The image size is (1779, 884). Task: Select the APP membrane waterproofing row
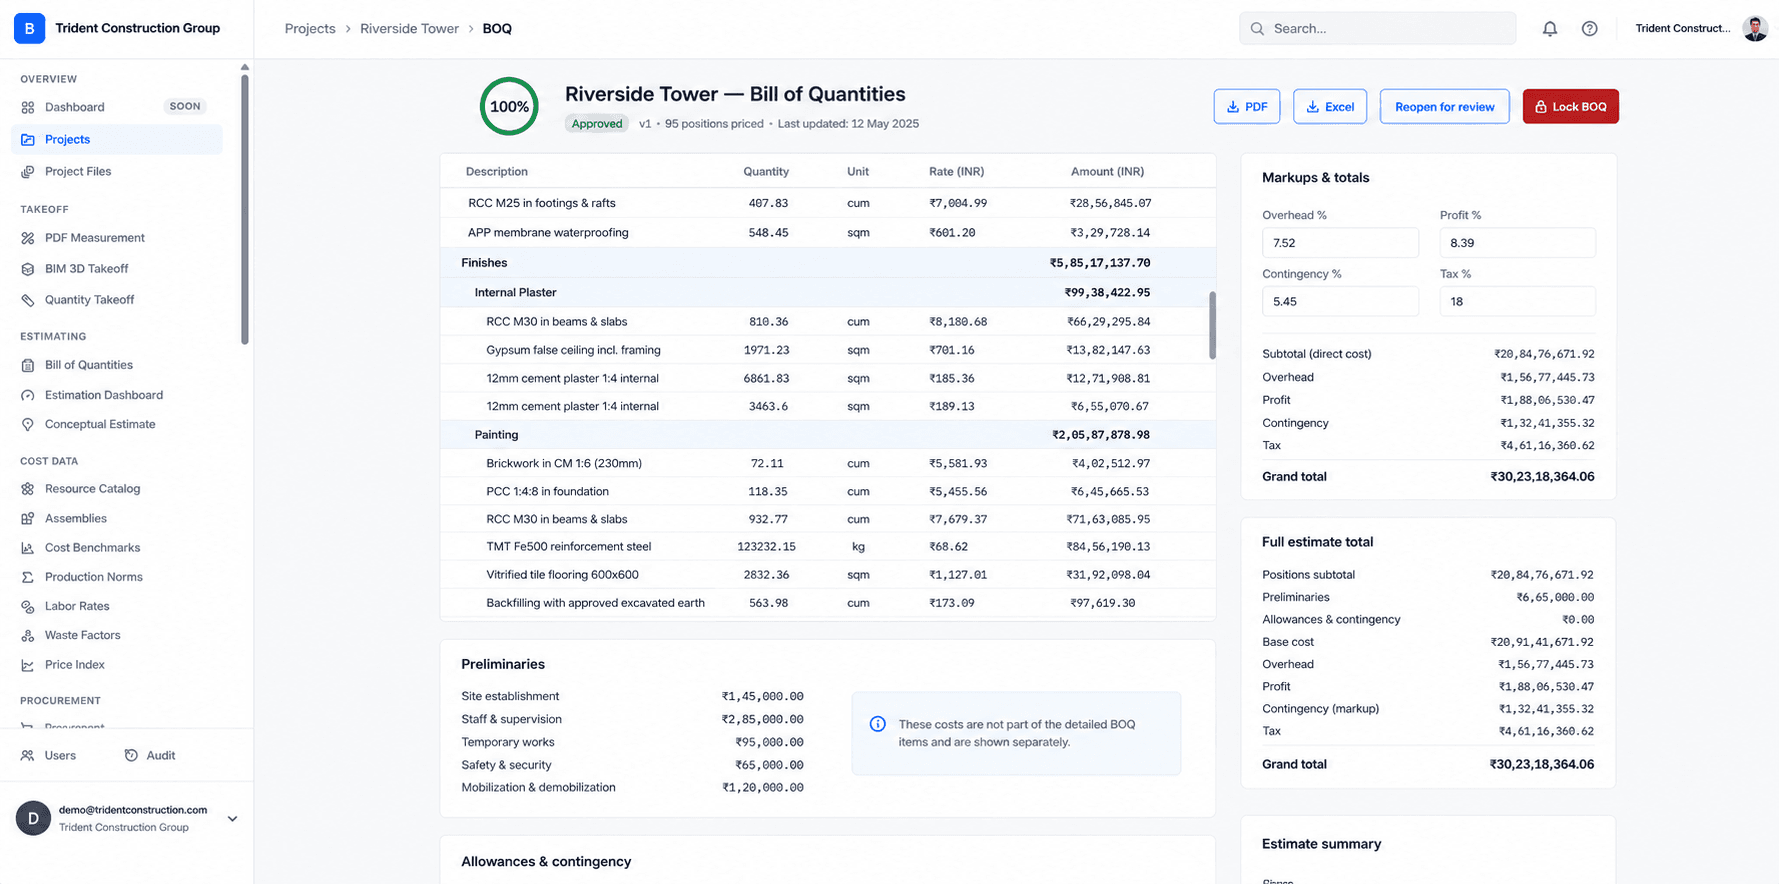[x=828, y=233]
